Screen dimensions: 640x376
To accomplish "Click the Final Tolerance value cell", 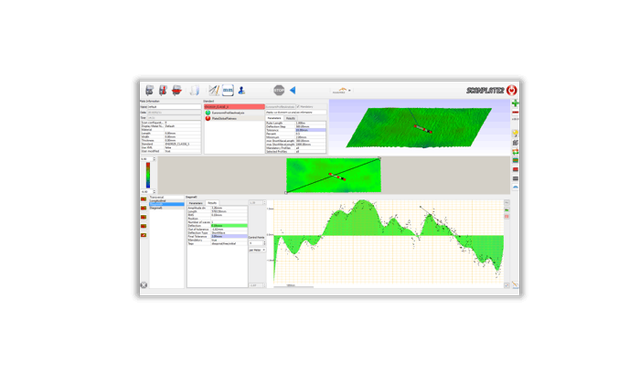I will (x=229, y=236).
